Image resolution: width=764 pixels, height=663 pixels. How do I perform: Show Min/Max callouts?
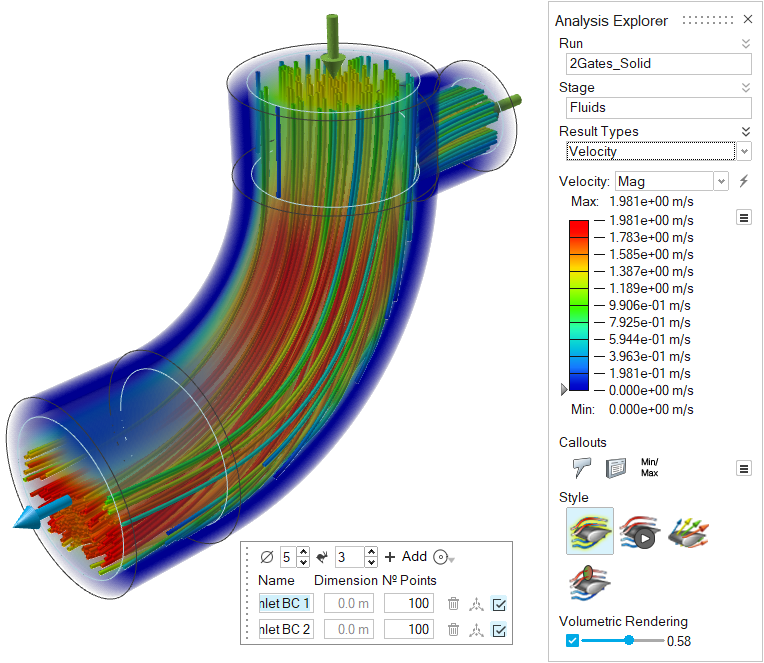tap(650, 467)
